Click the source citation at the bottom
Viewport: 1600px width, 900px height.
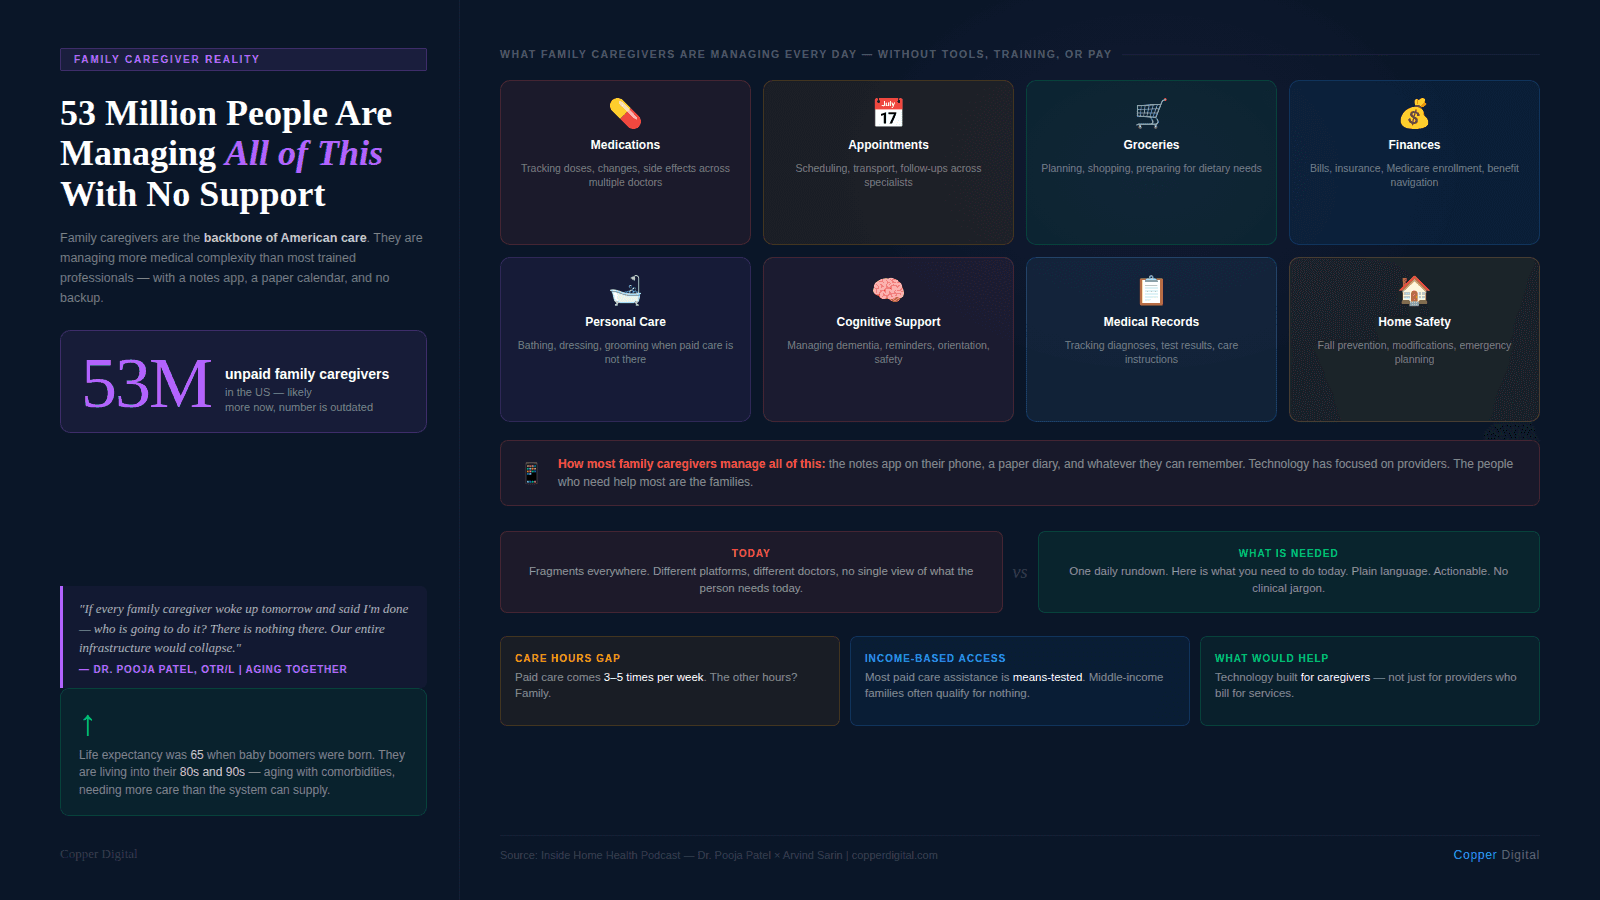click(719, 855)
